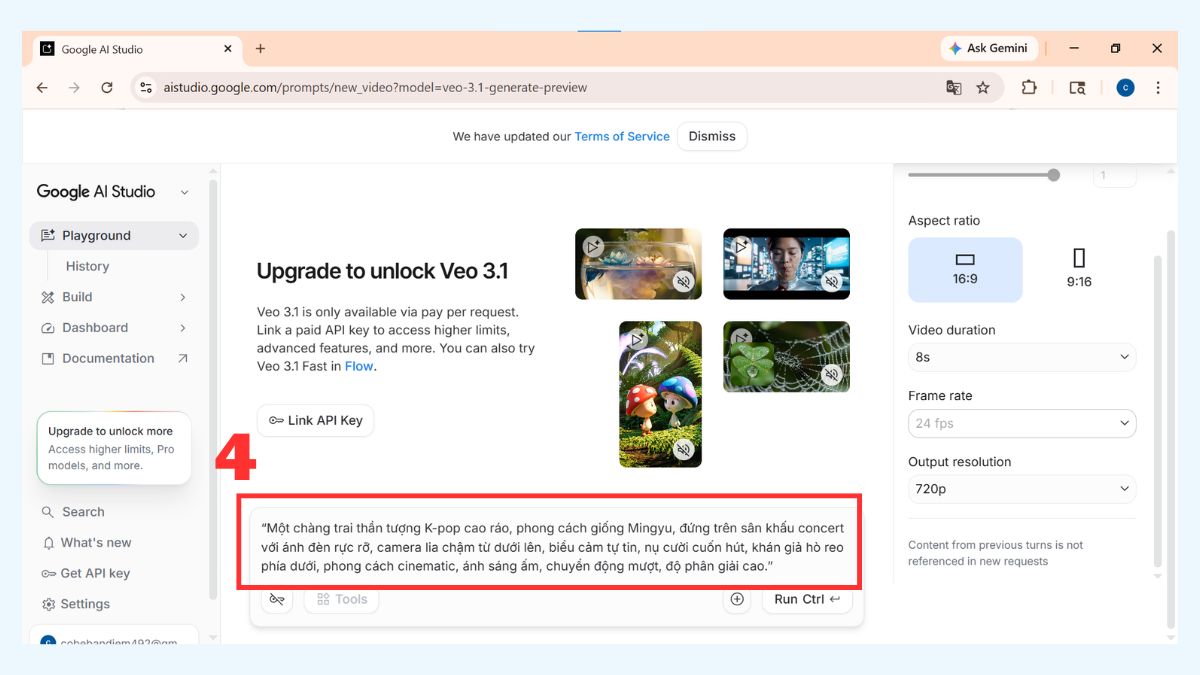Open Chrome three-dot menu
Viewport: 1200px width, 675px height.
tap(1158, 88)
